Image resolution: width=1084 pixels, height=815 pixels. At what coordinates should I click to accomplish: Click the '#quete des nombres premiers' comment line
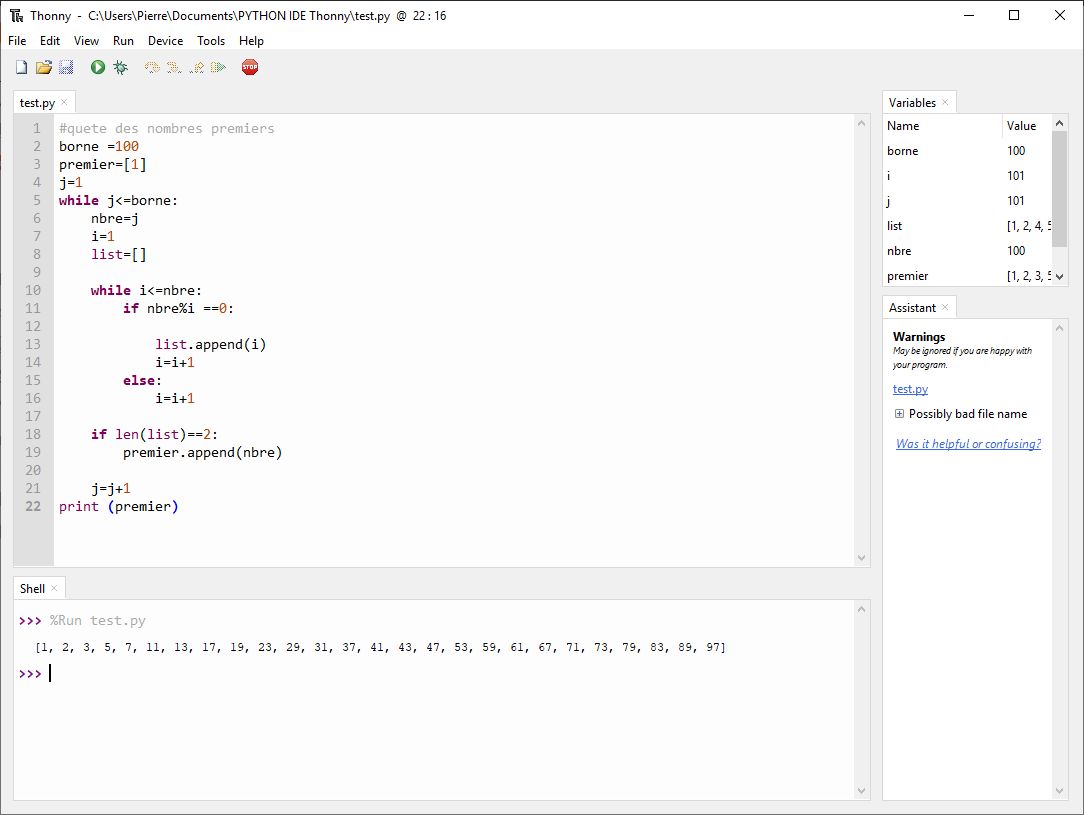click(167, 129)
